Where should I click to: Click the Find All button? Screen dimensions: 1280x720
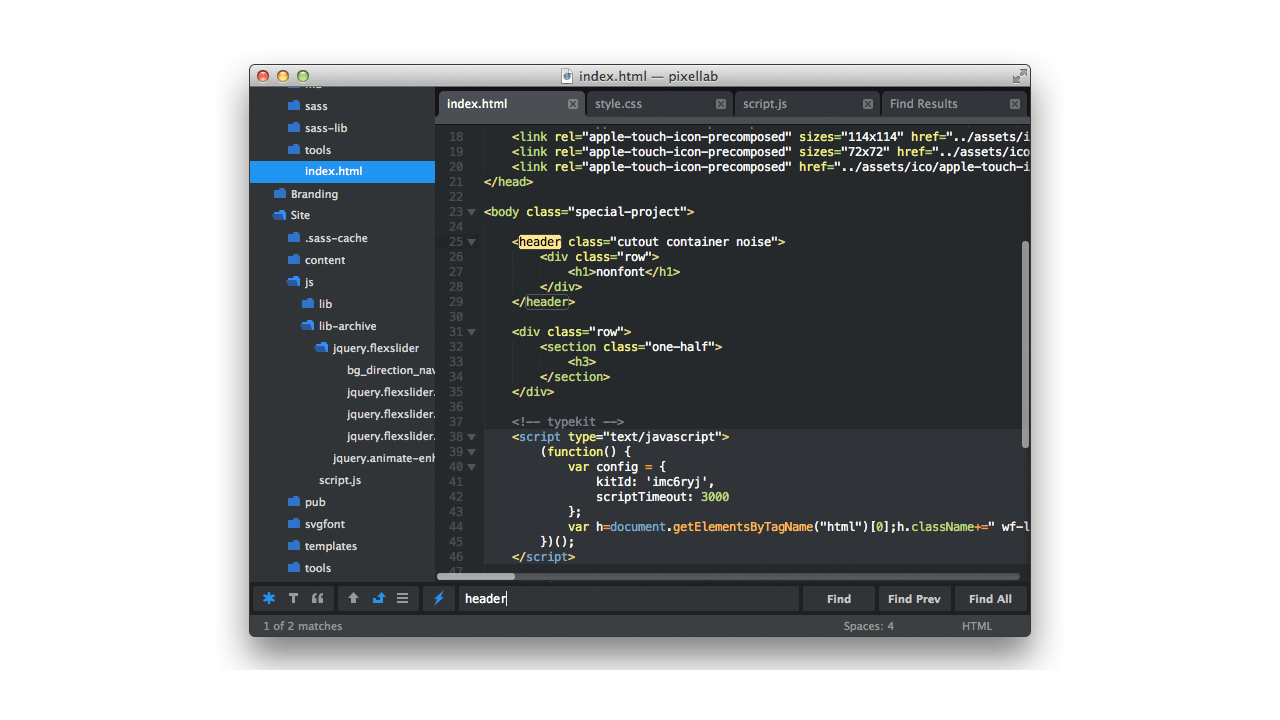point(990,598)
